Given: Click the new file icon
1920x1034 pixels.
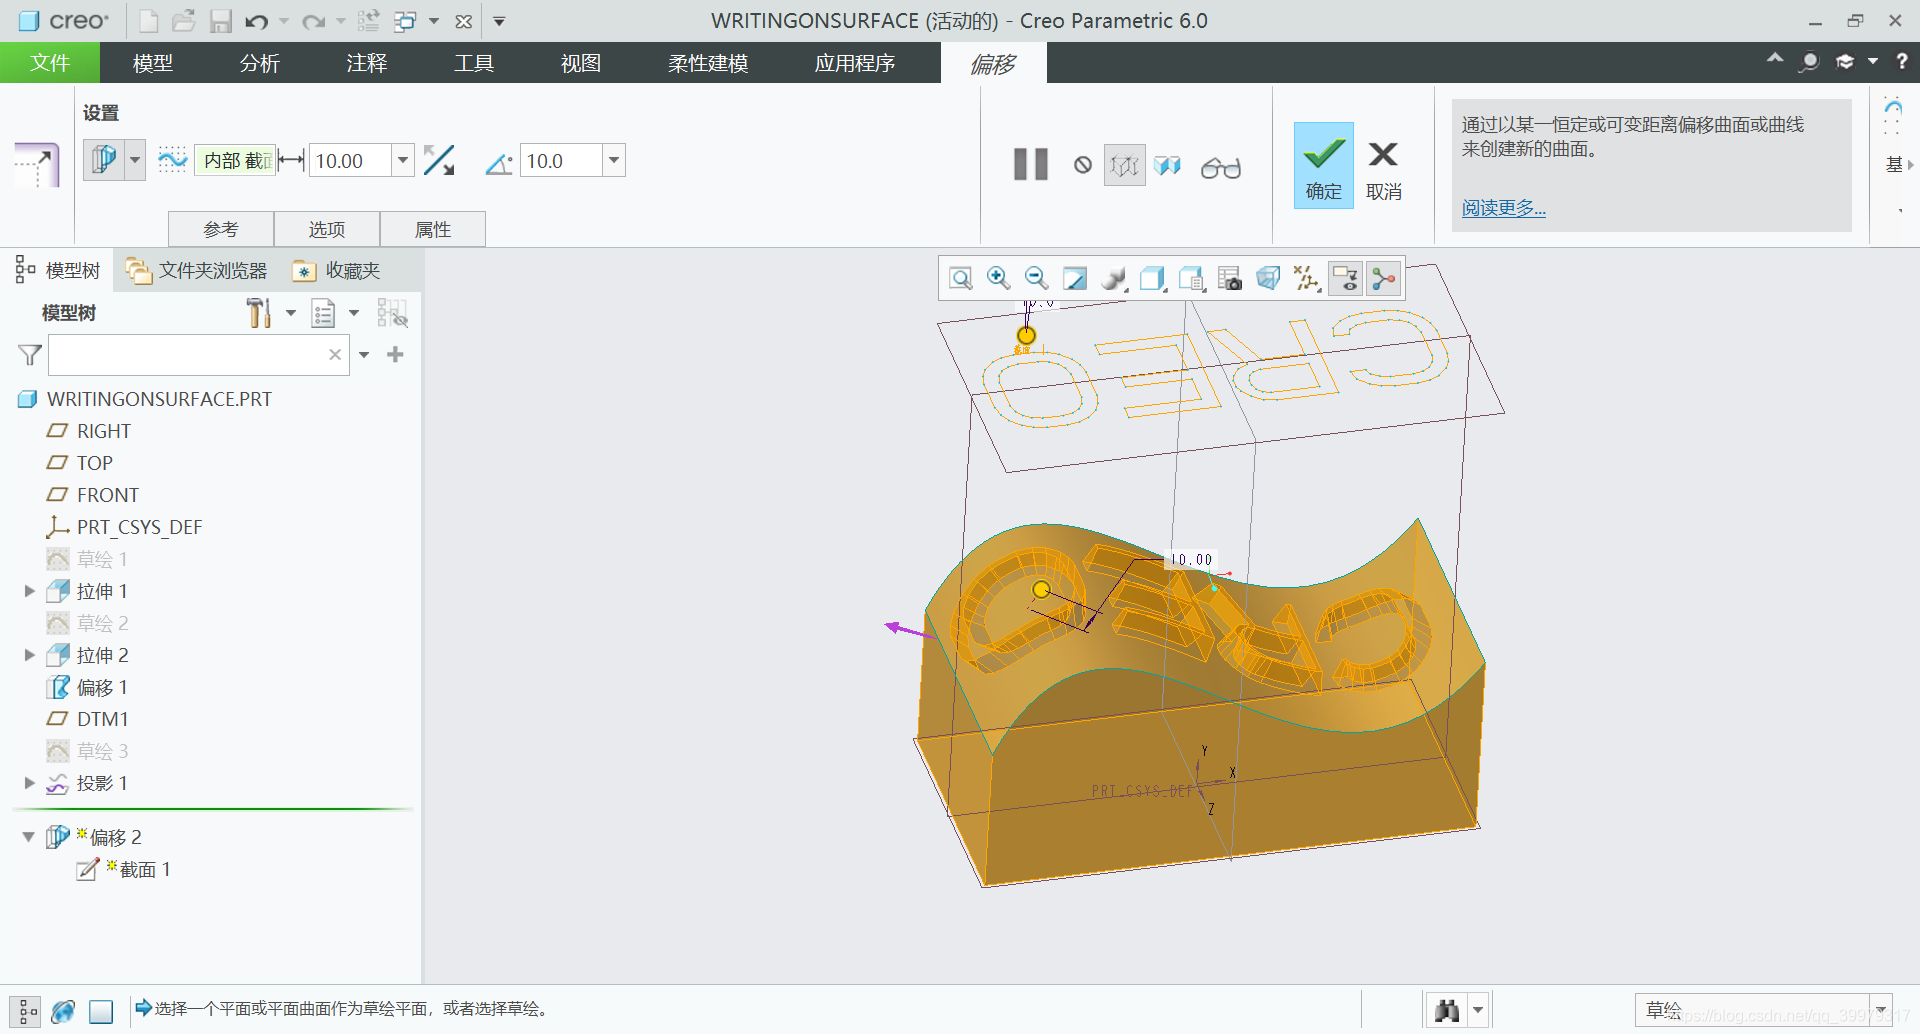Looking at the screenshot, I should (148, 21).
